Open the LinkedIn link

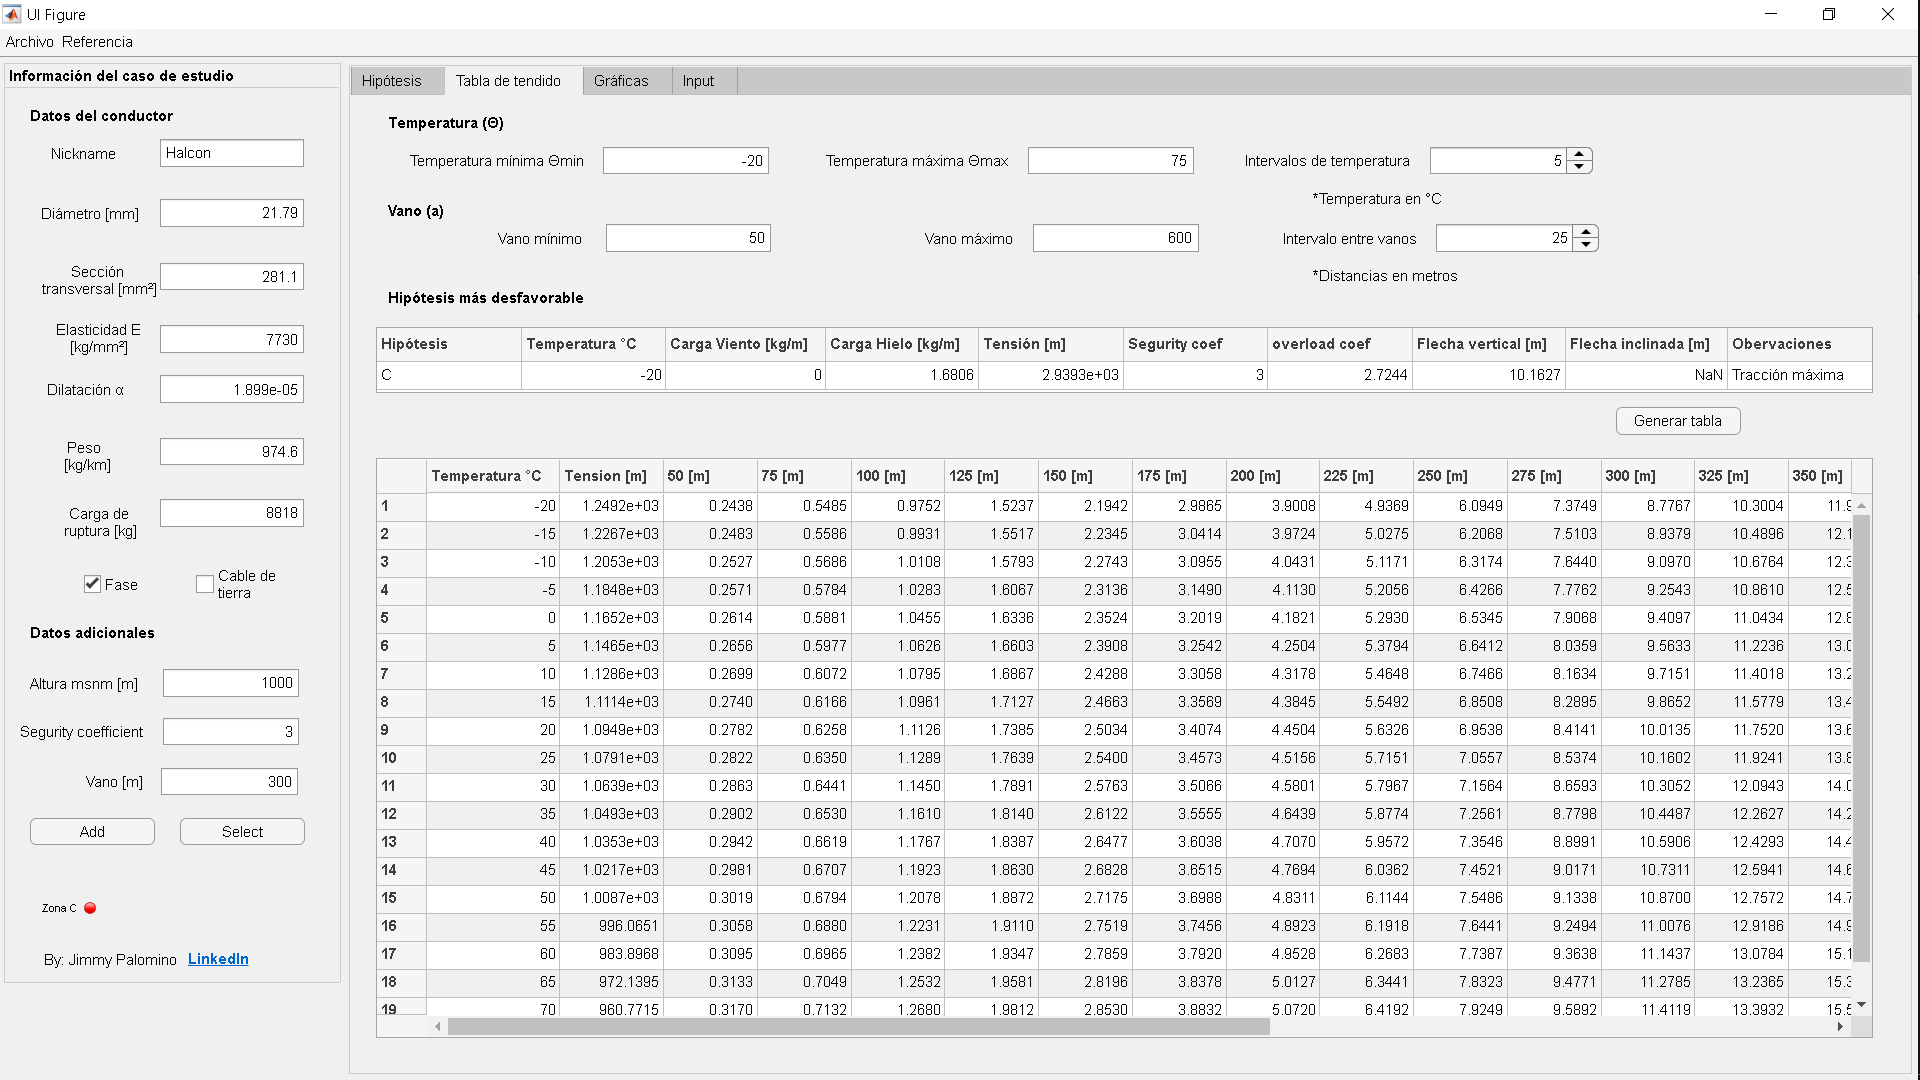pyautogui.click(x=218, y=959)
